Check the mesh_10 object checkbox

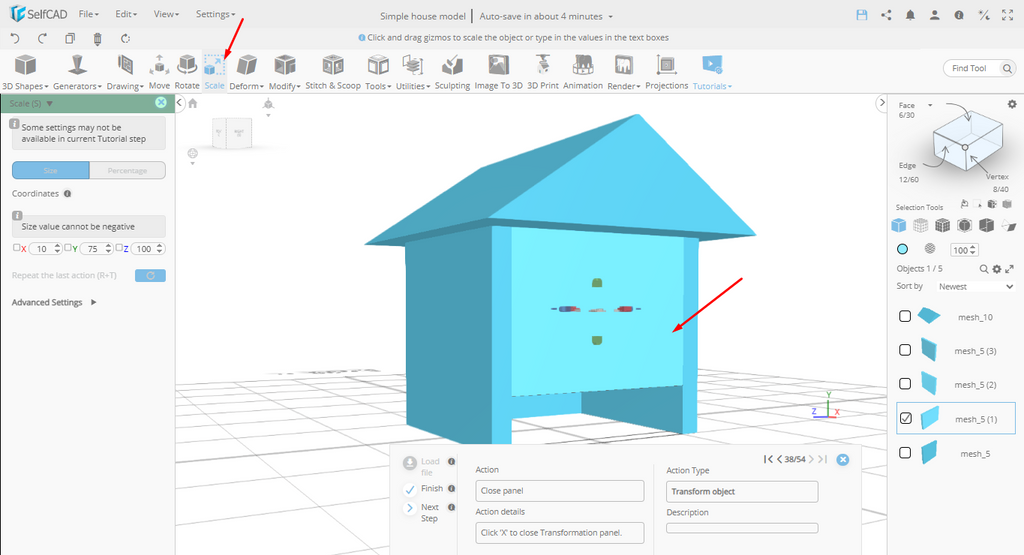coord(905,317)
